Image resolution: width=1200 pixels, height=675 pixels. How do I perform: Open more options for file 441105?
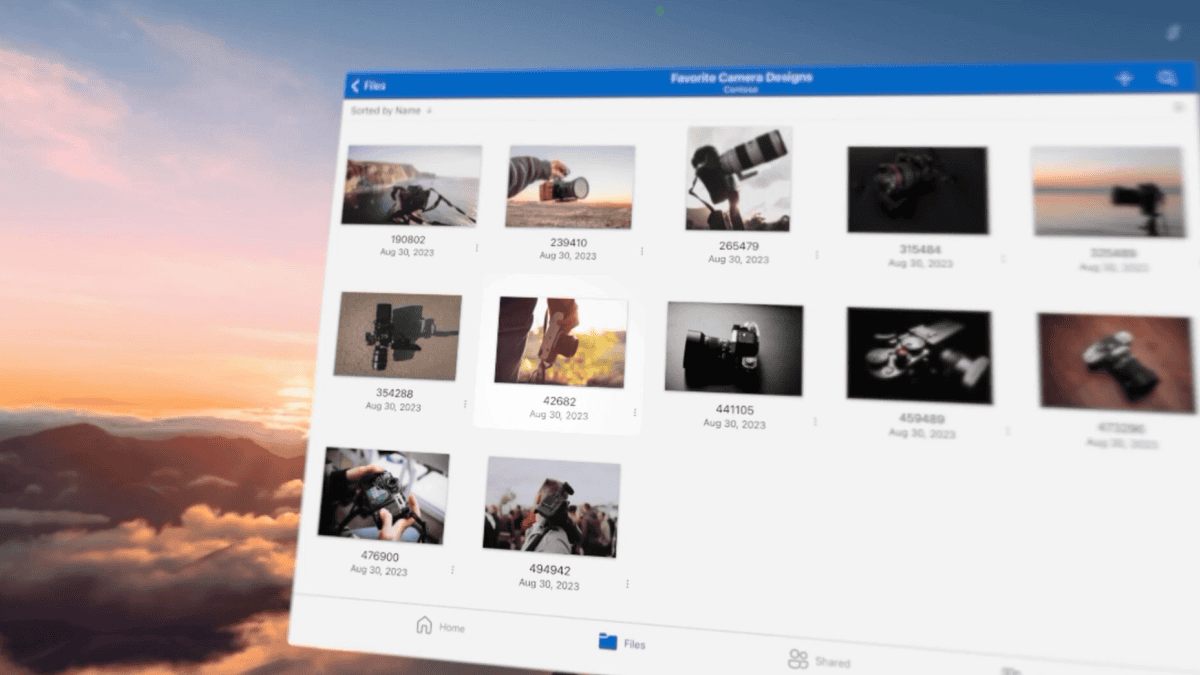point(815,421)
